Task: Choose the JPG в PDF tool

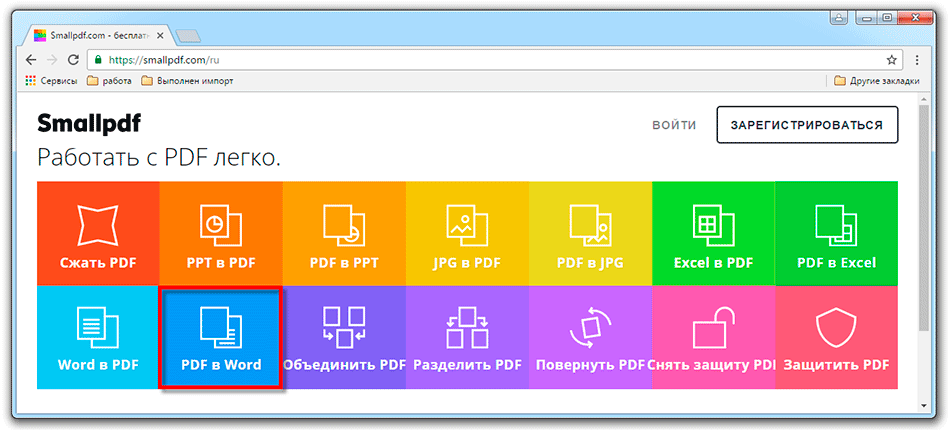Action: click(x=467, y=233)
